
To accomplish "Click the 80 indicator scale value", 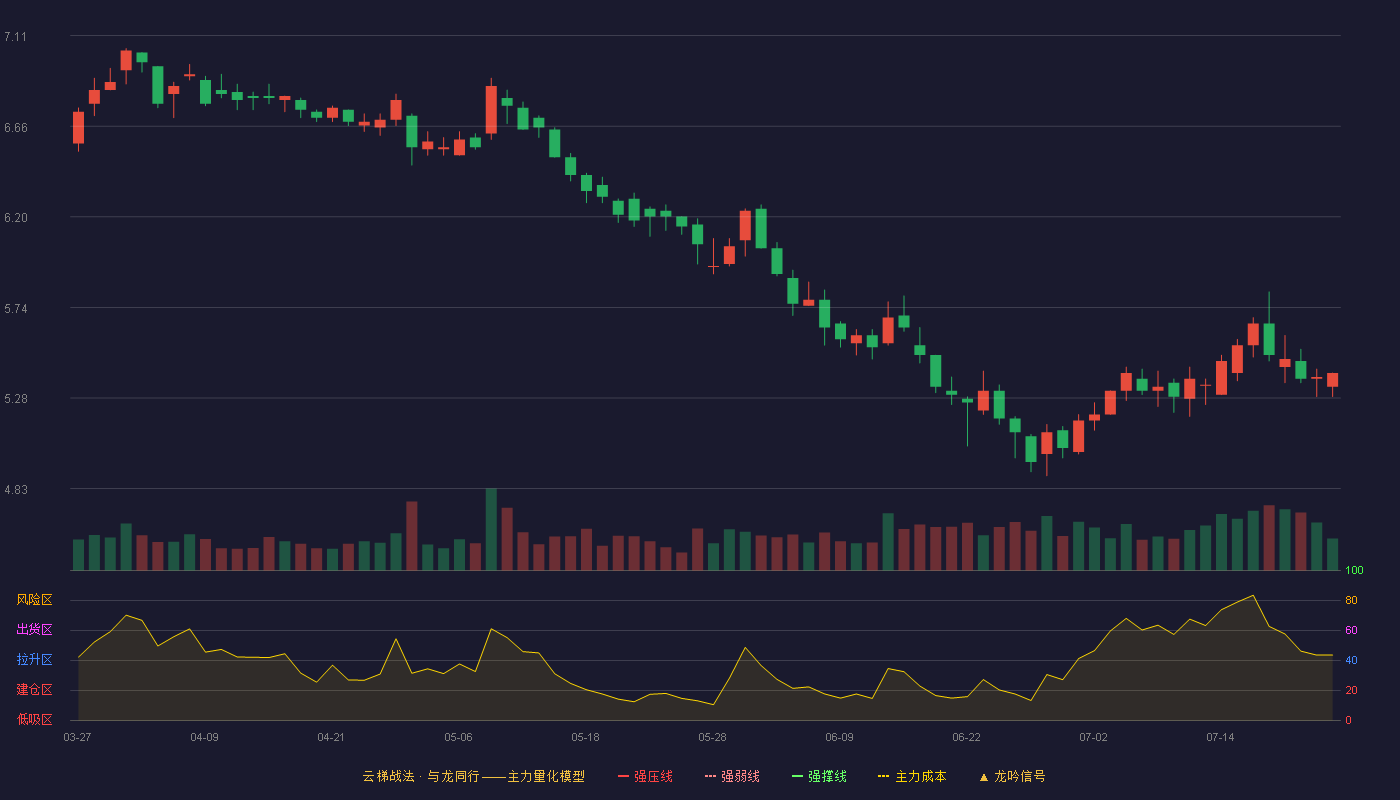I will pyautogui.click(x=1351, y=600).
